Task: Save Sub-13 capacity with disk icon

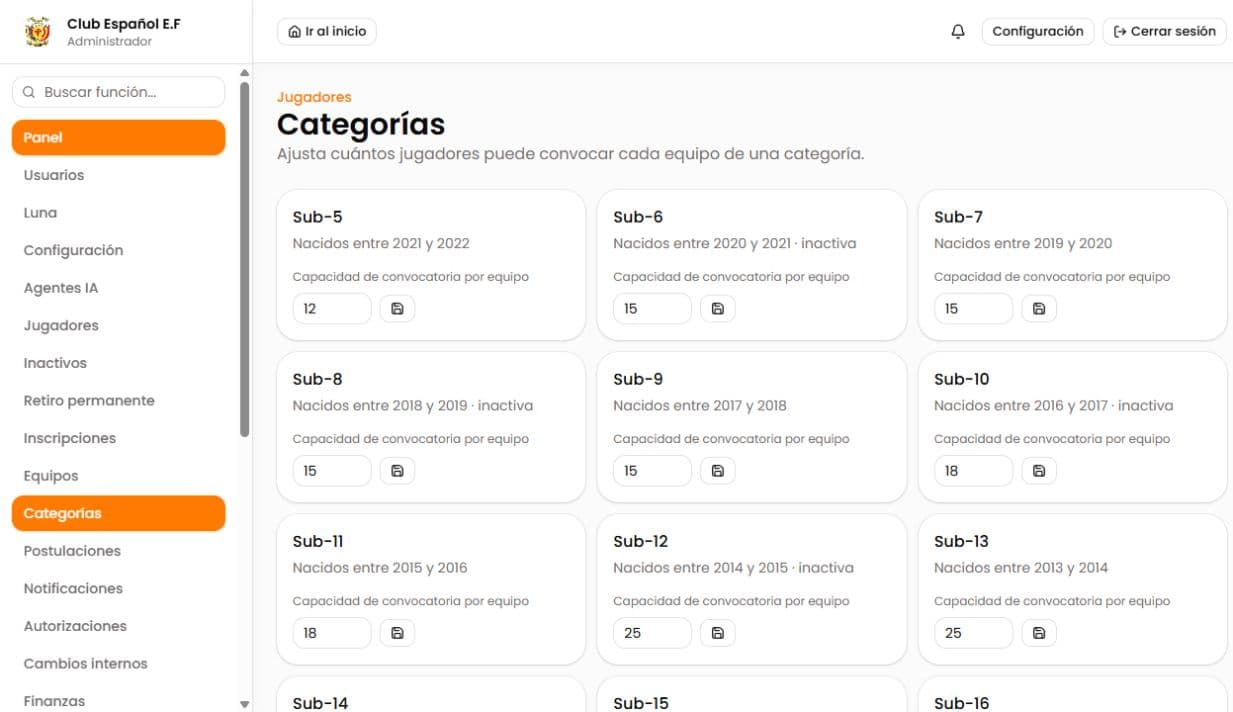Action: [1039, 633]
